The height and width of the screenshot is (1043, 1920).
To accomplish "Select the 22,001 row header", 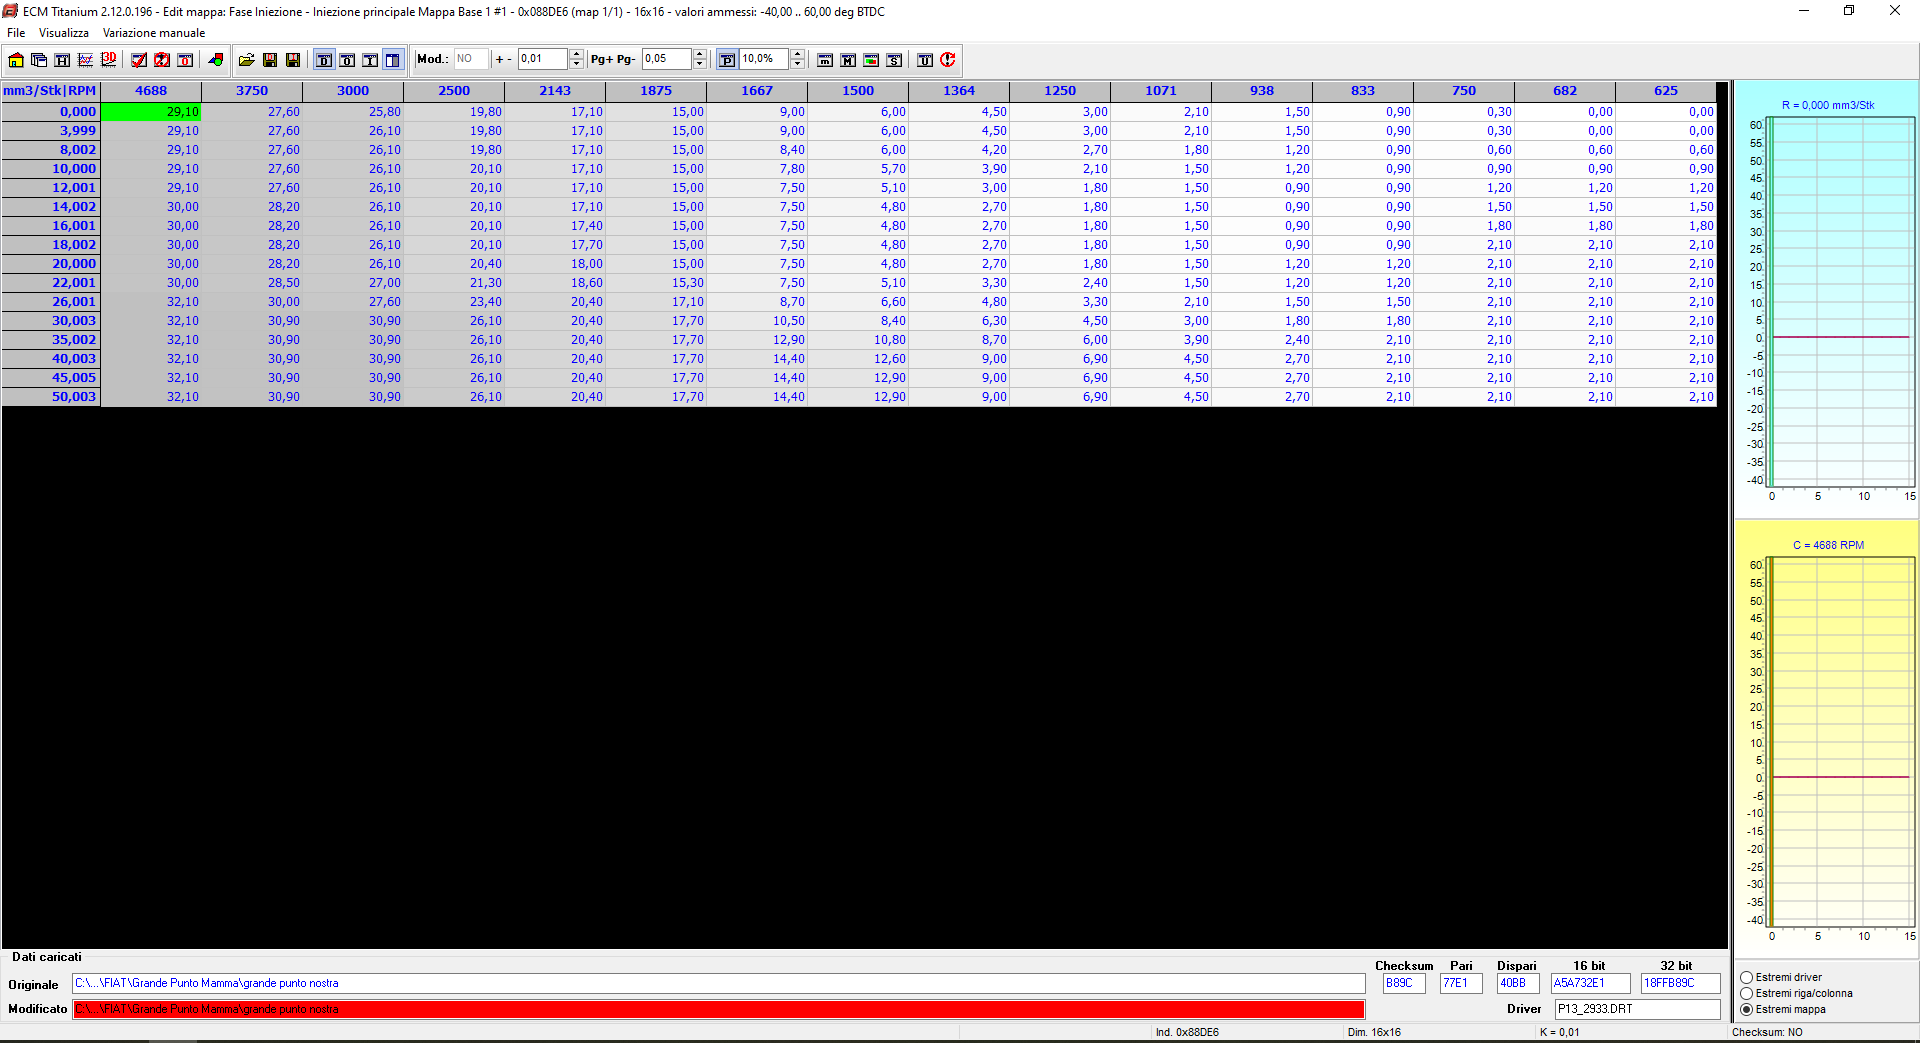I will click(51, 283).
